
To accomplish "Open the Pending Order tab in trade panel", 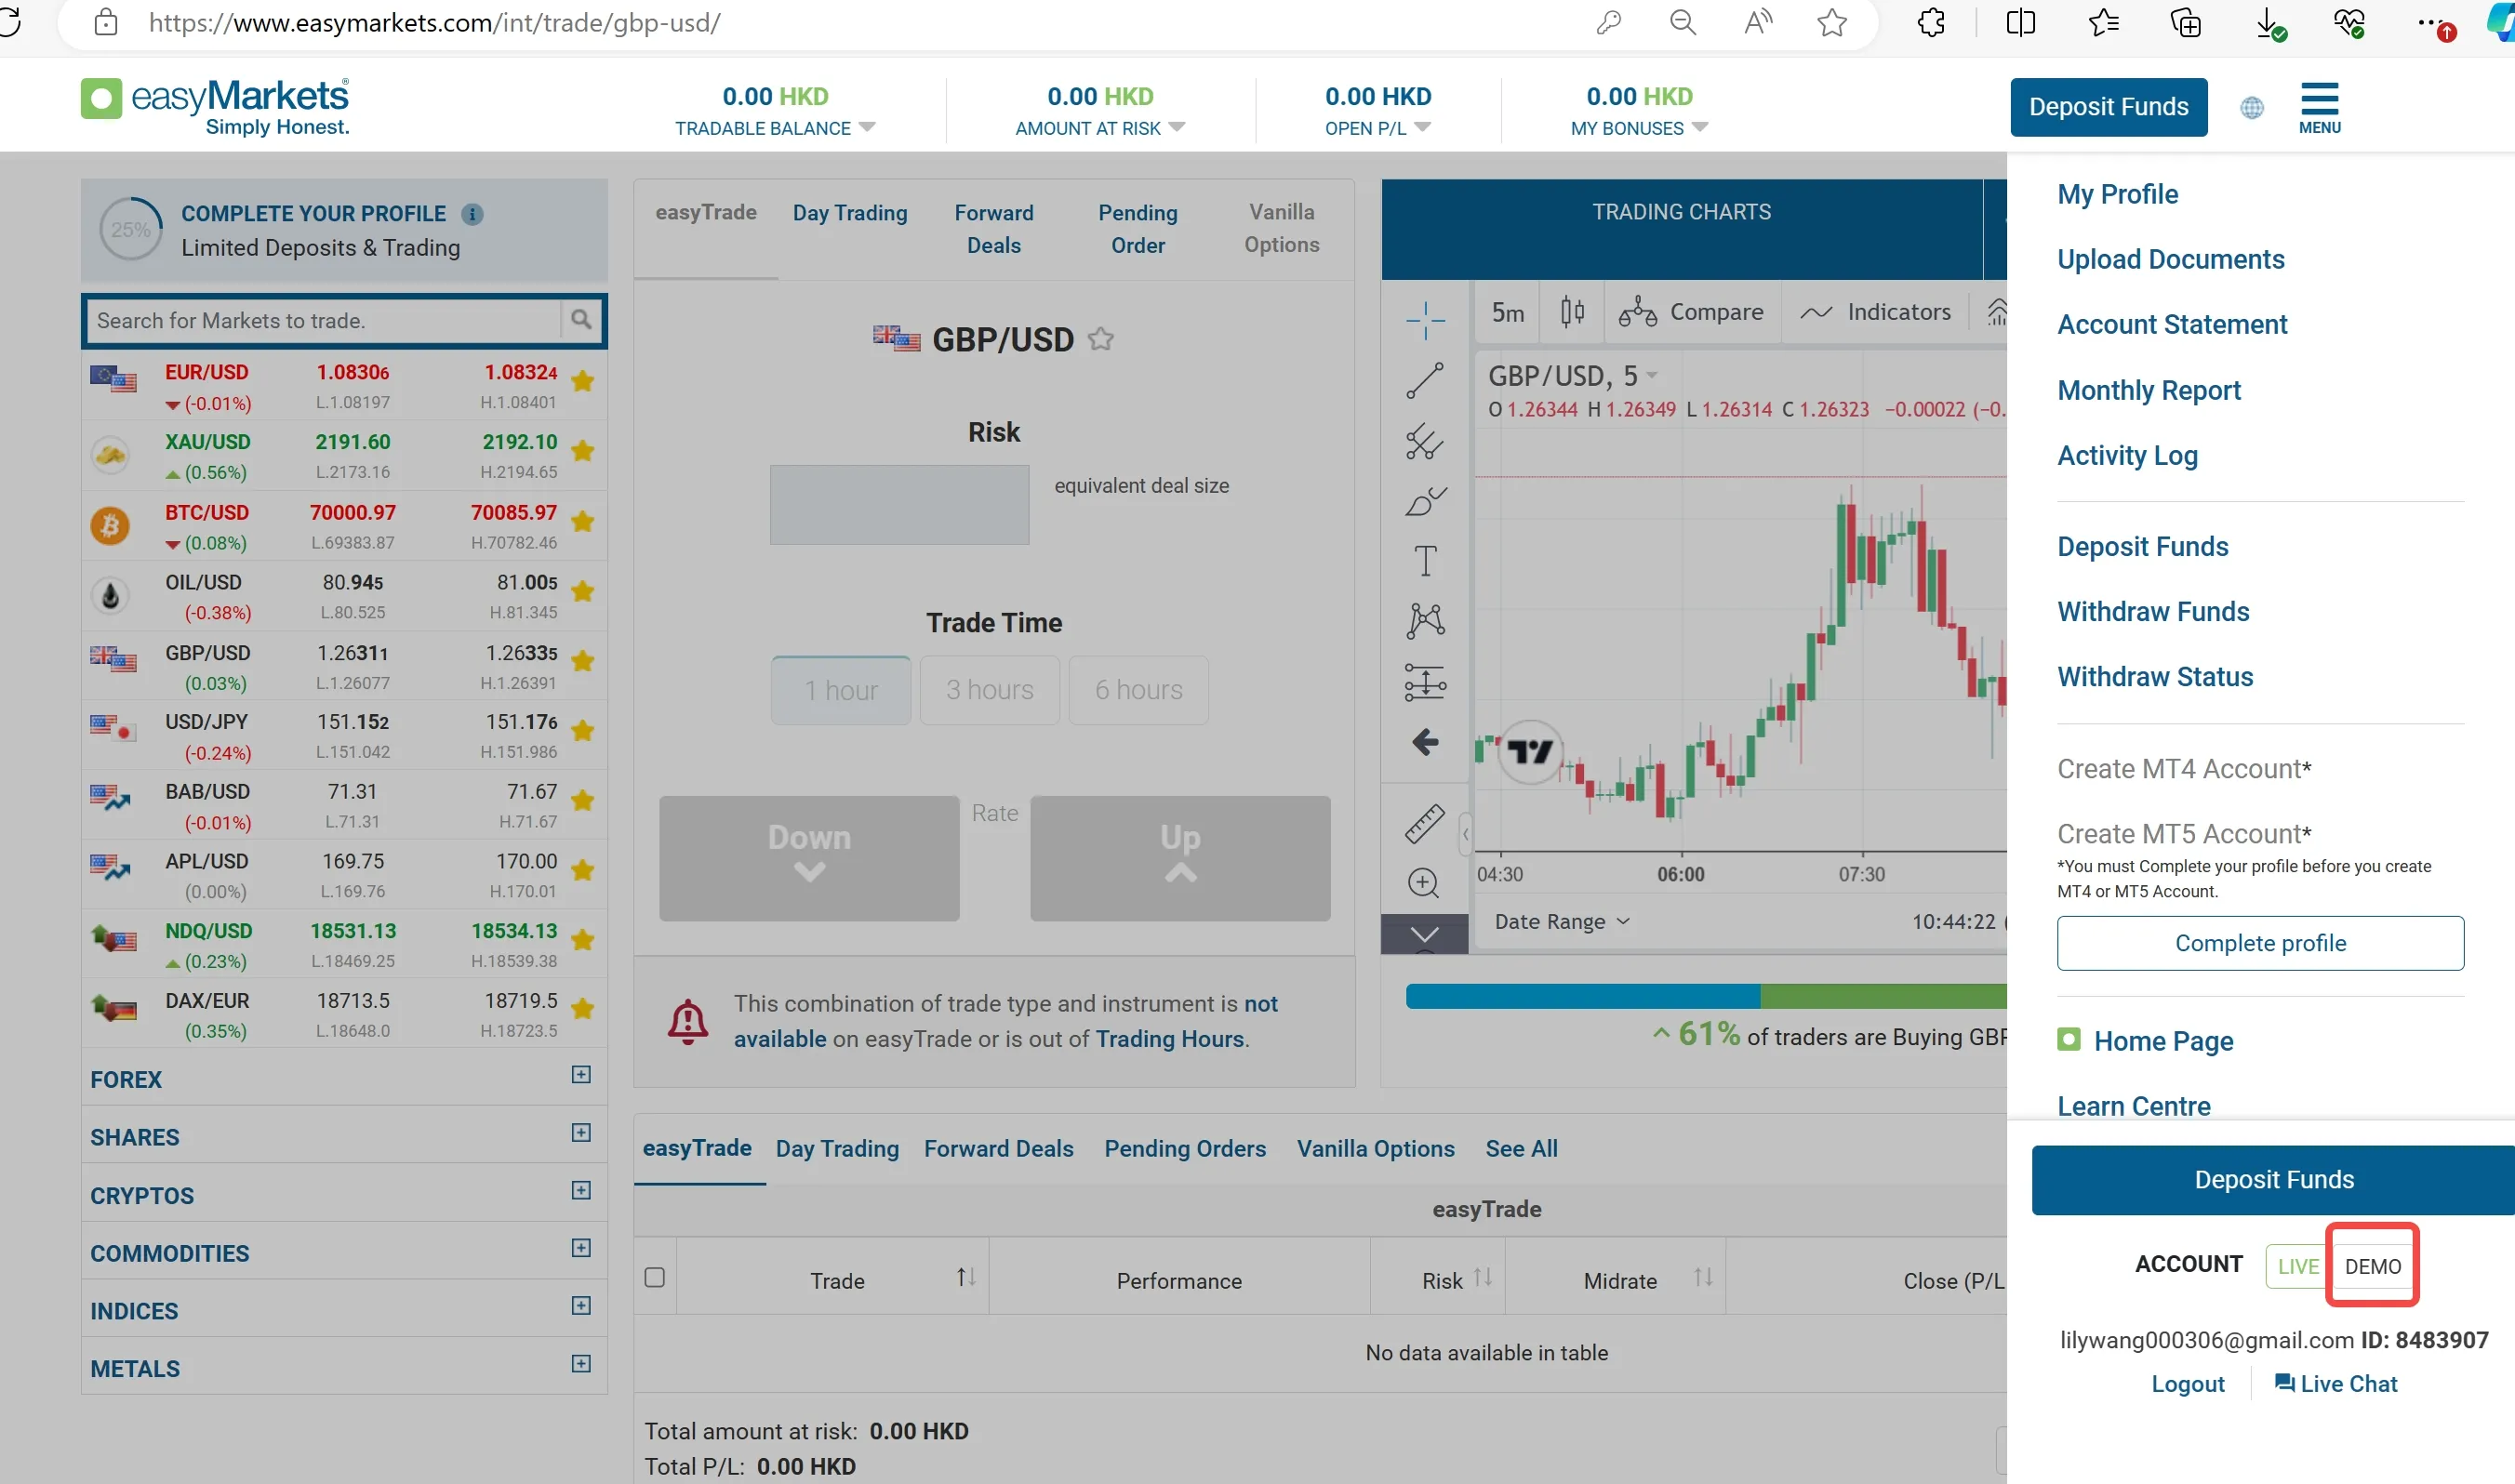I will click(1137, 229).
